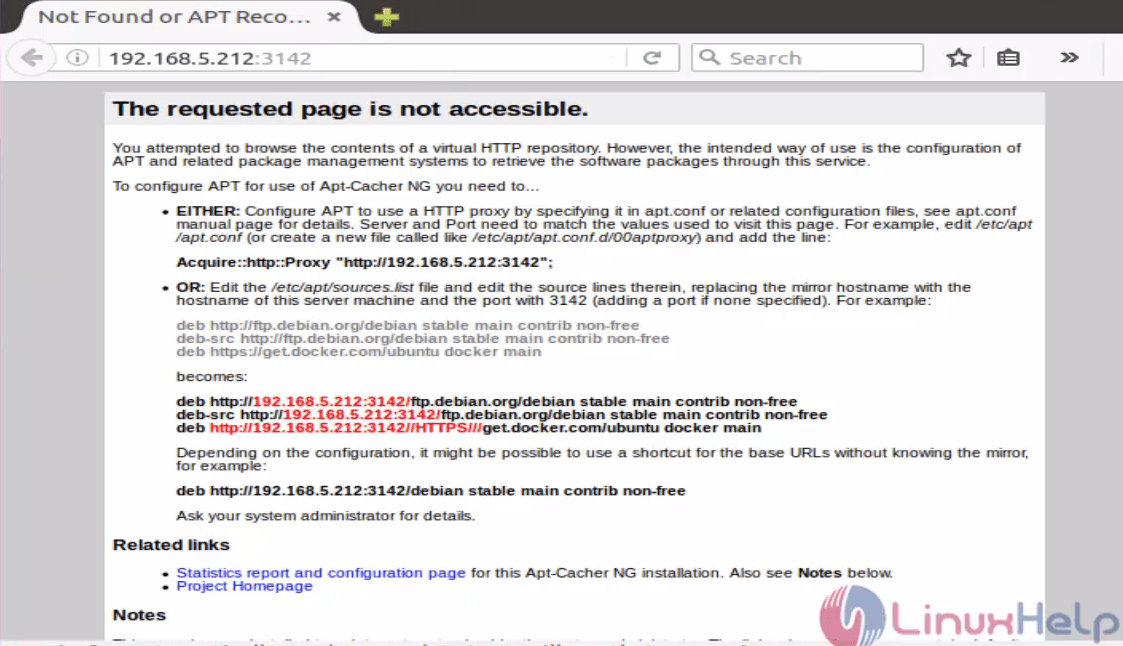Click the 'EITHER:' bullet label

[x=208, y=211]
